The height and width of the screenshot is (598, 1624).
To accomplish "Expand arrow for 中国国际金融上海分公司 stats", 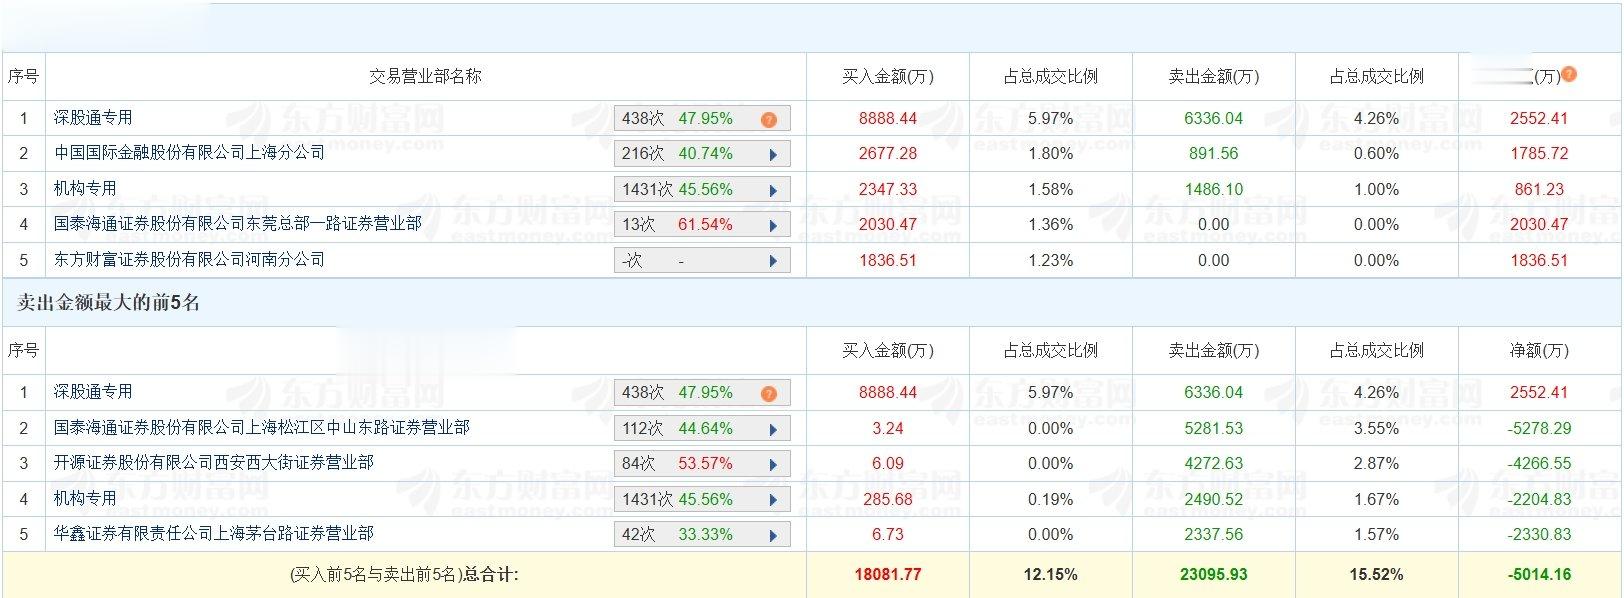I will click(x=773, y=155).
